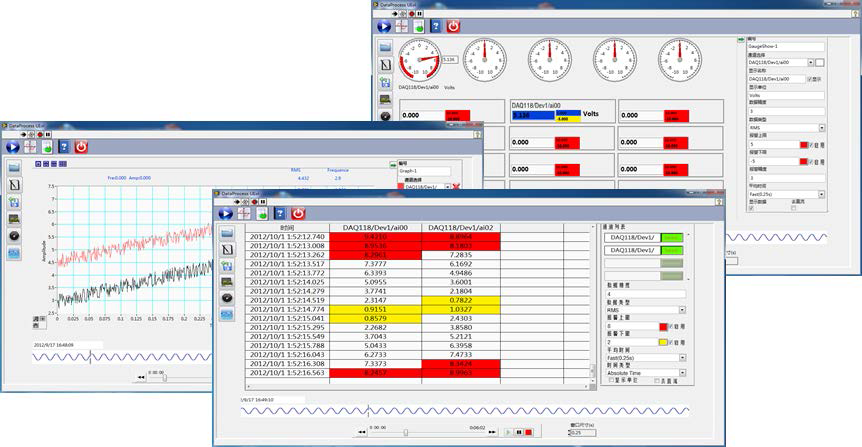Screen dimensions: 862x447
Task: Click the red stop button in the table window playback bar
Action: coord(528,433)
